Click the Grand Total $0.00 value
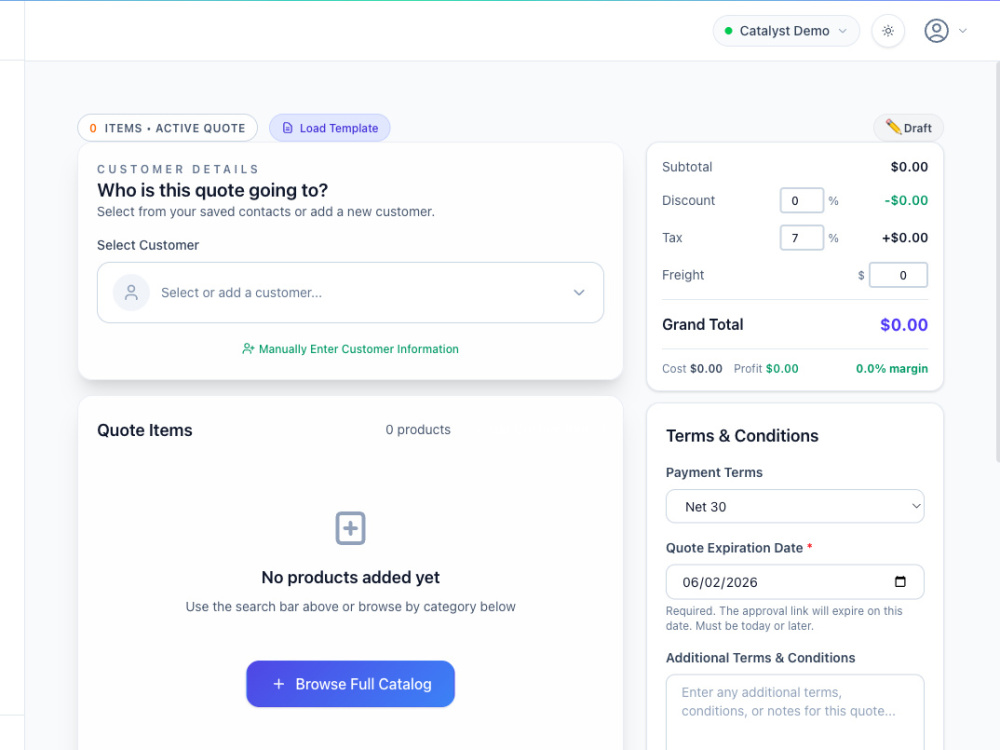This screenshot has width=1000, height=750. pos(904,325)
